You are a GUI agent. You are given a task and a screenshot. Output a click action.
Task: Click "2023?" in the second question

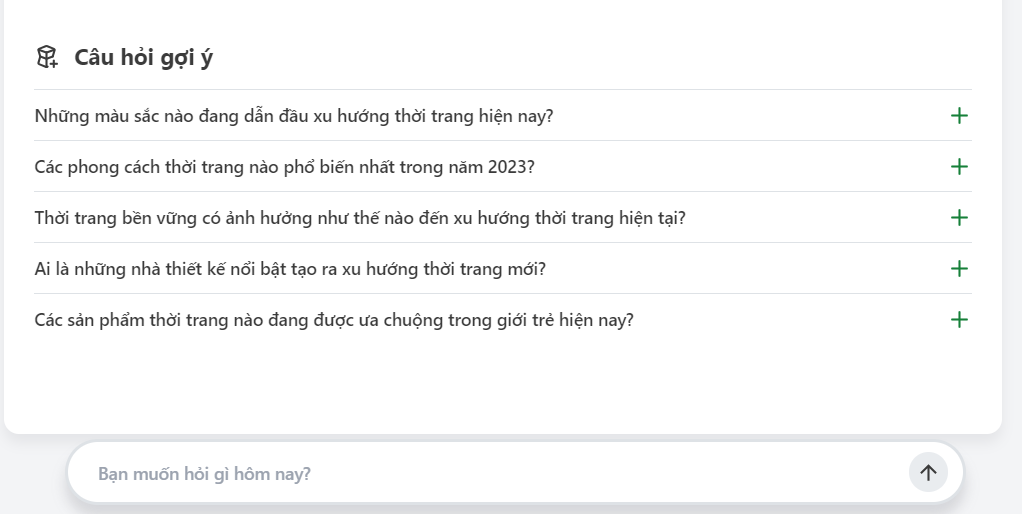(511, 167)
